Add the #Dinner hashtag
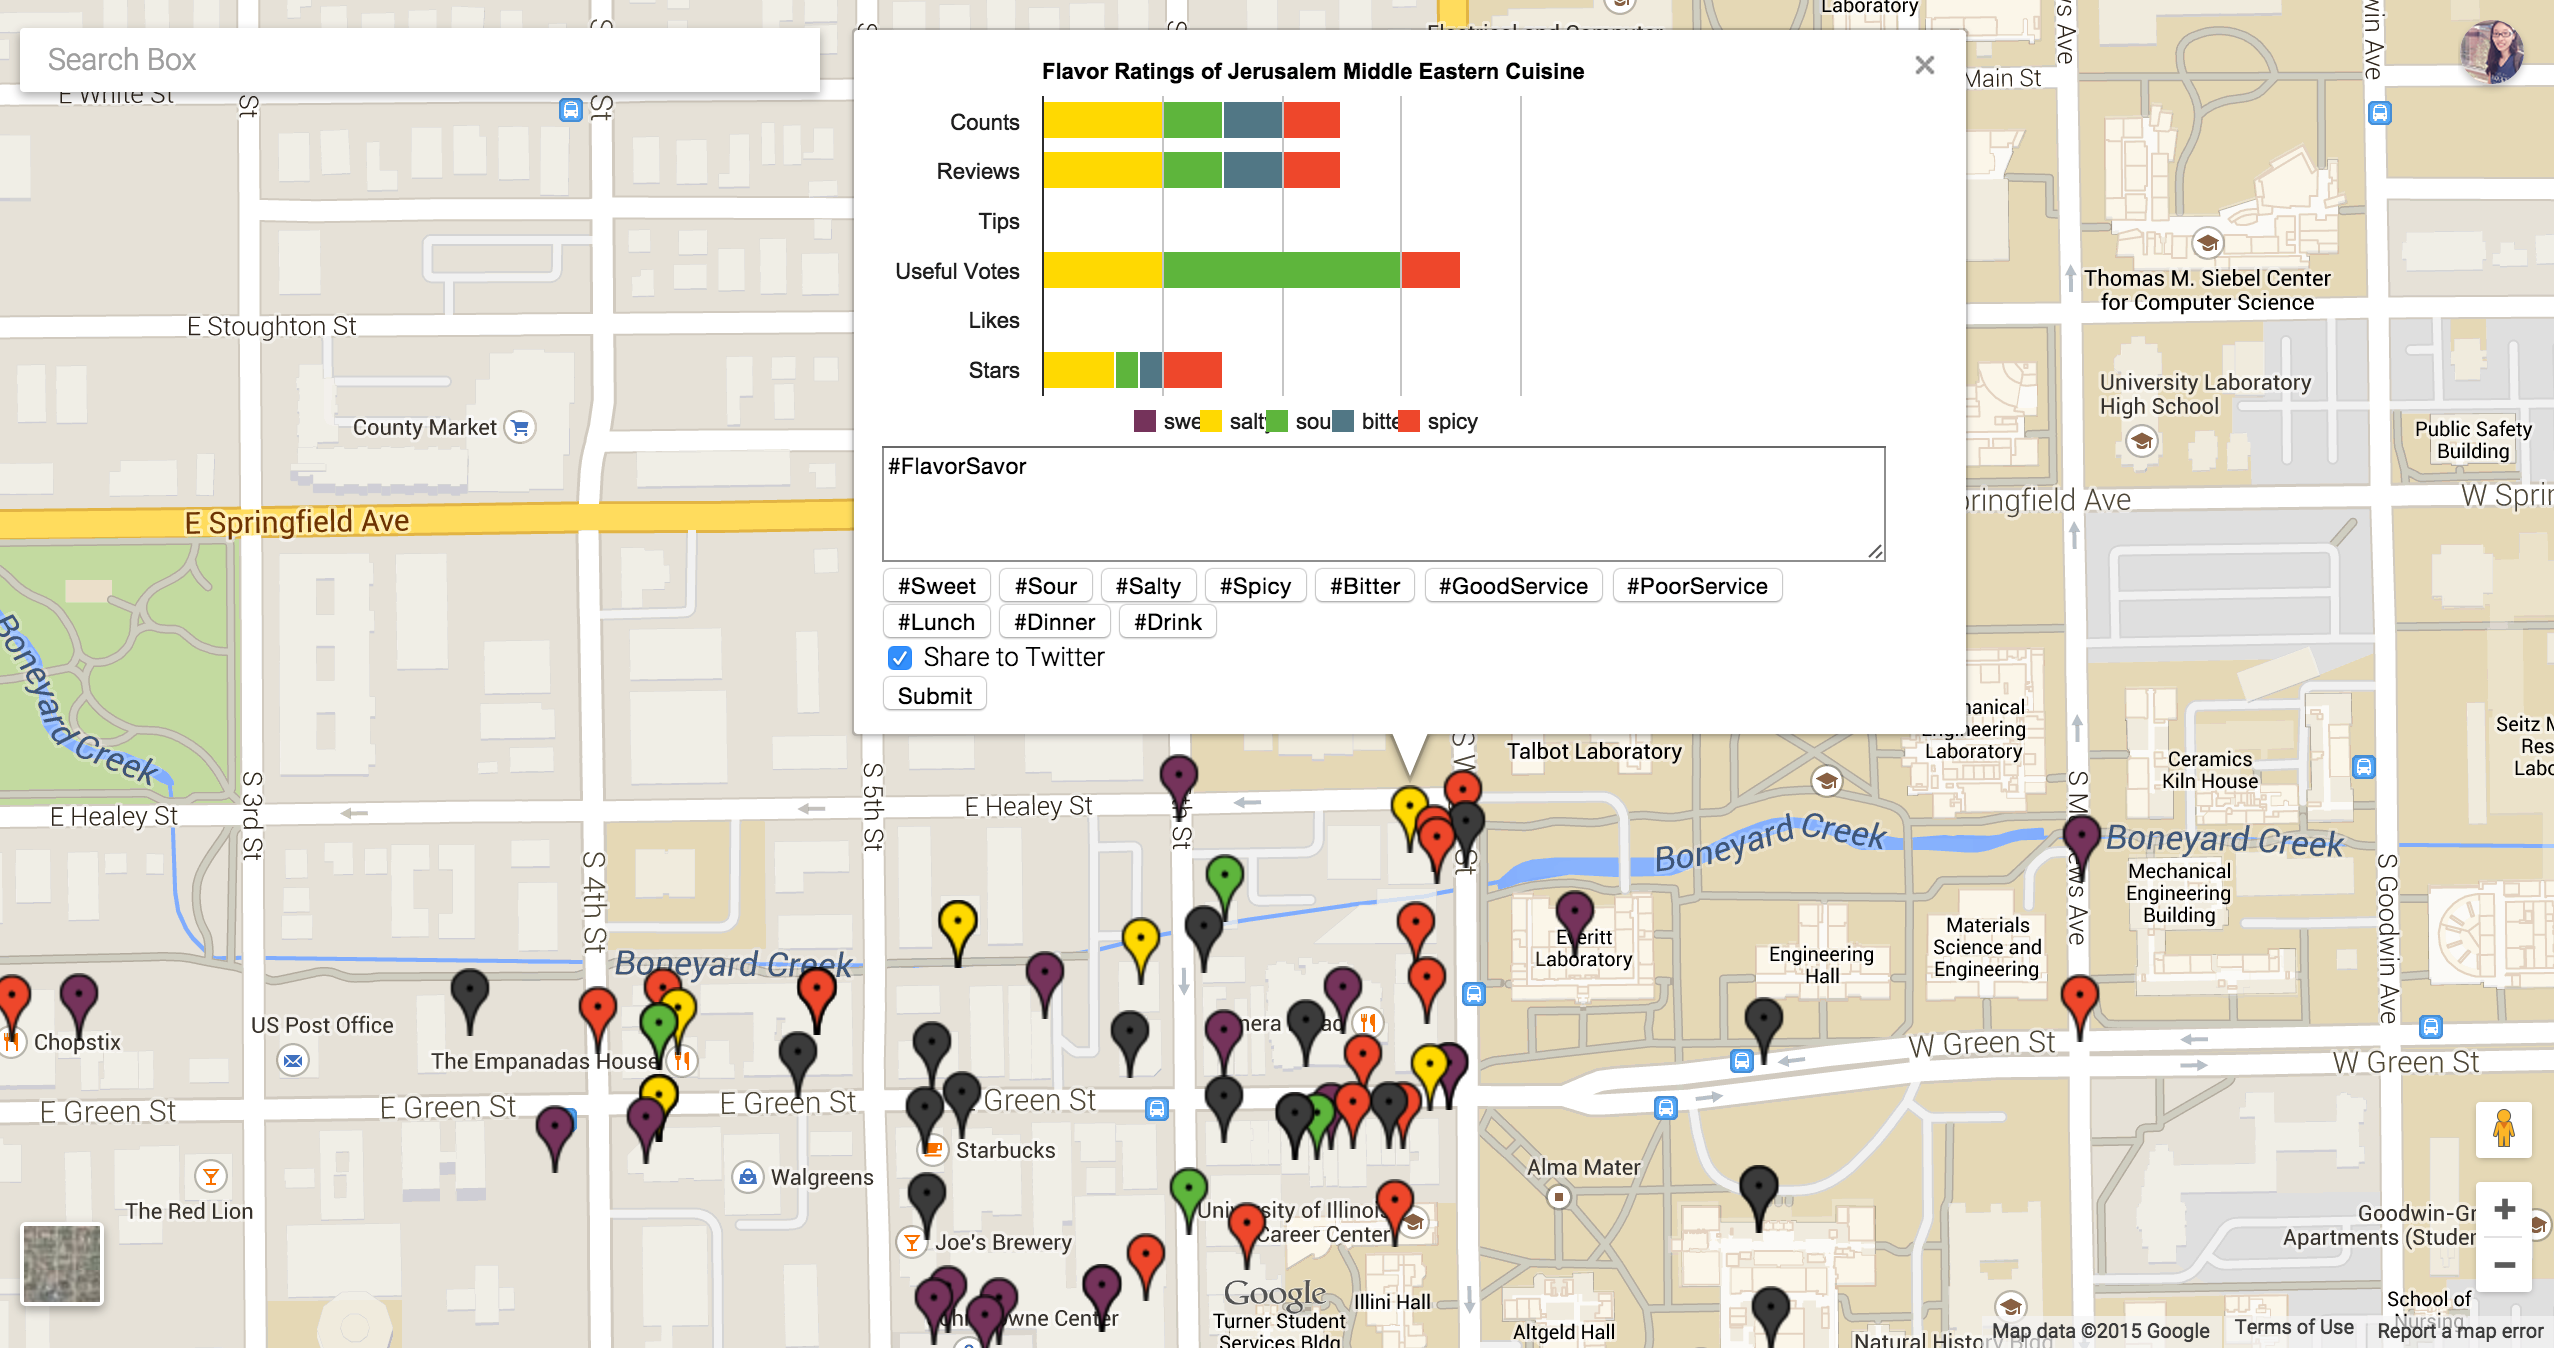 pyautogui.click(x=1054, y=622)
